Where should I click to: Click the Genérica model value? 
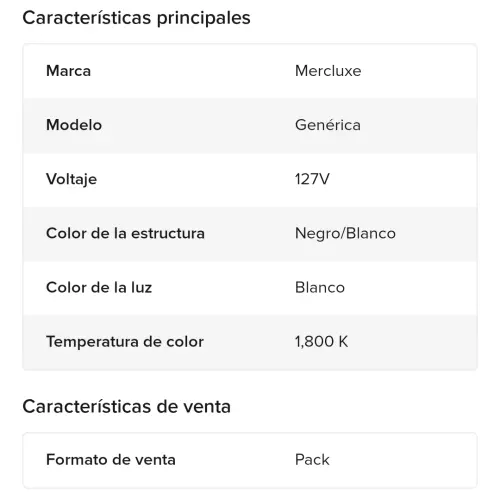(328, 125)
